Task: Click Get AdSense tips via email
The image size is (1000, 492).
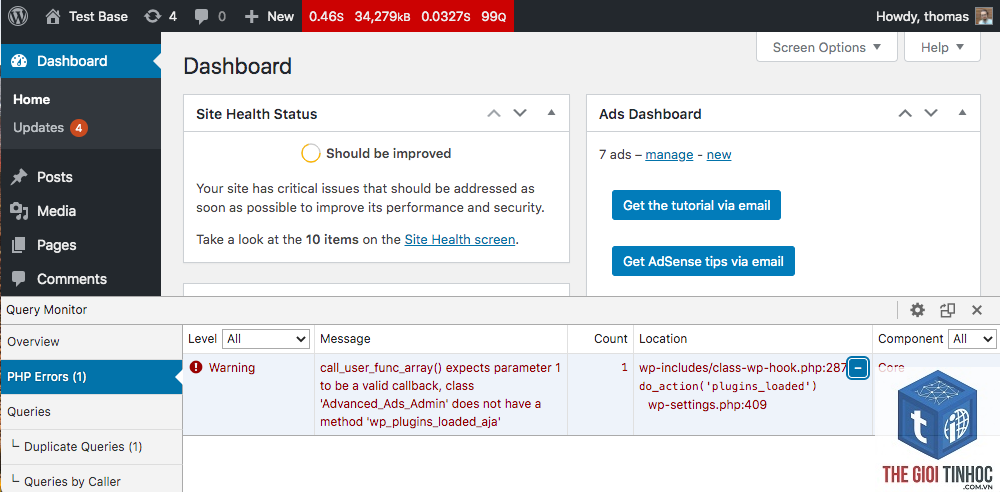Action: point(703,262)
